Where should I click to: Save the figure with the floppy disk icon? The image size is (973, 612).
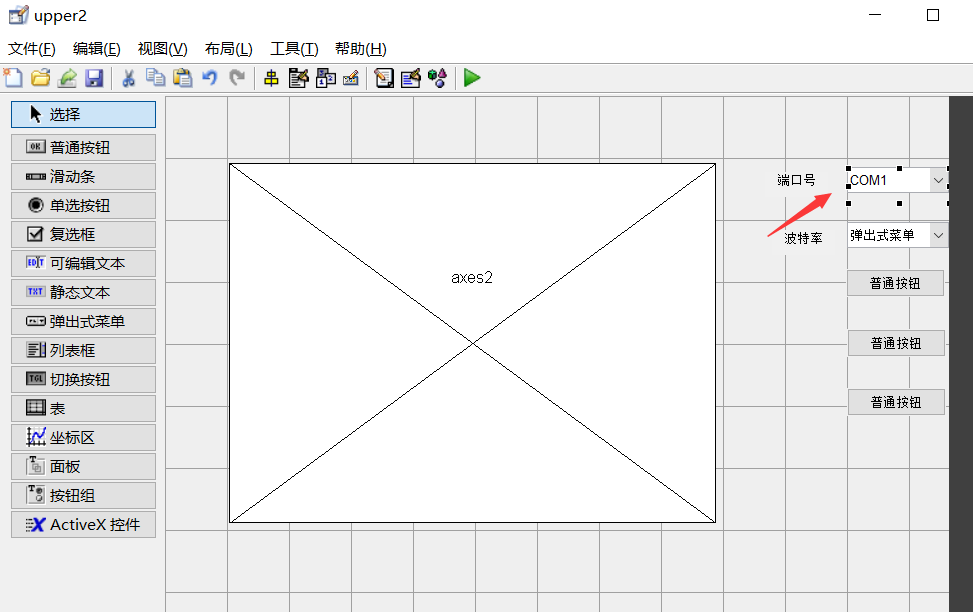[94, 78]
